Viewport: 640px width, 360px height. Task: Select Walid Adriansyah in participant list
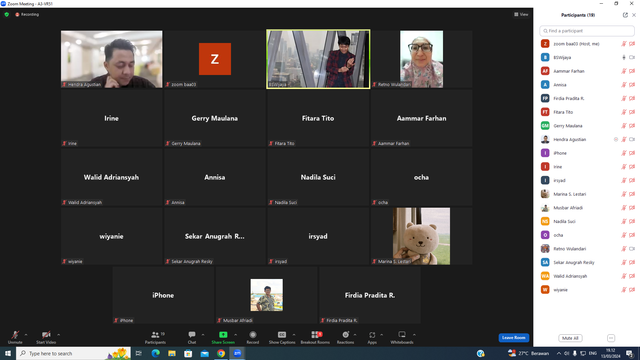[587, 276]
